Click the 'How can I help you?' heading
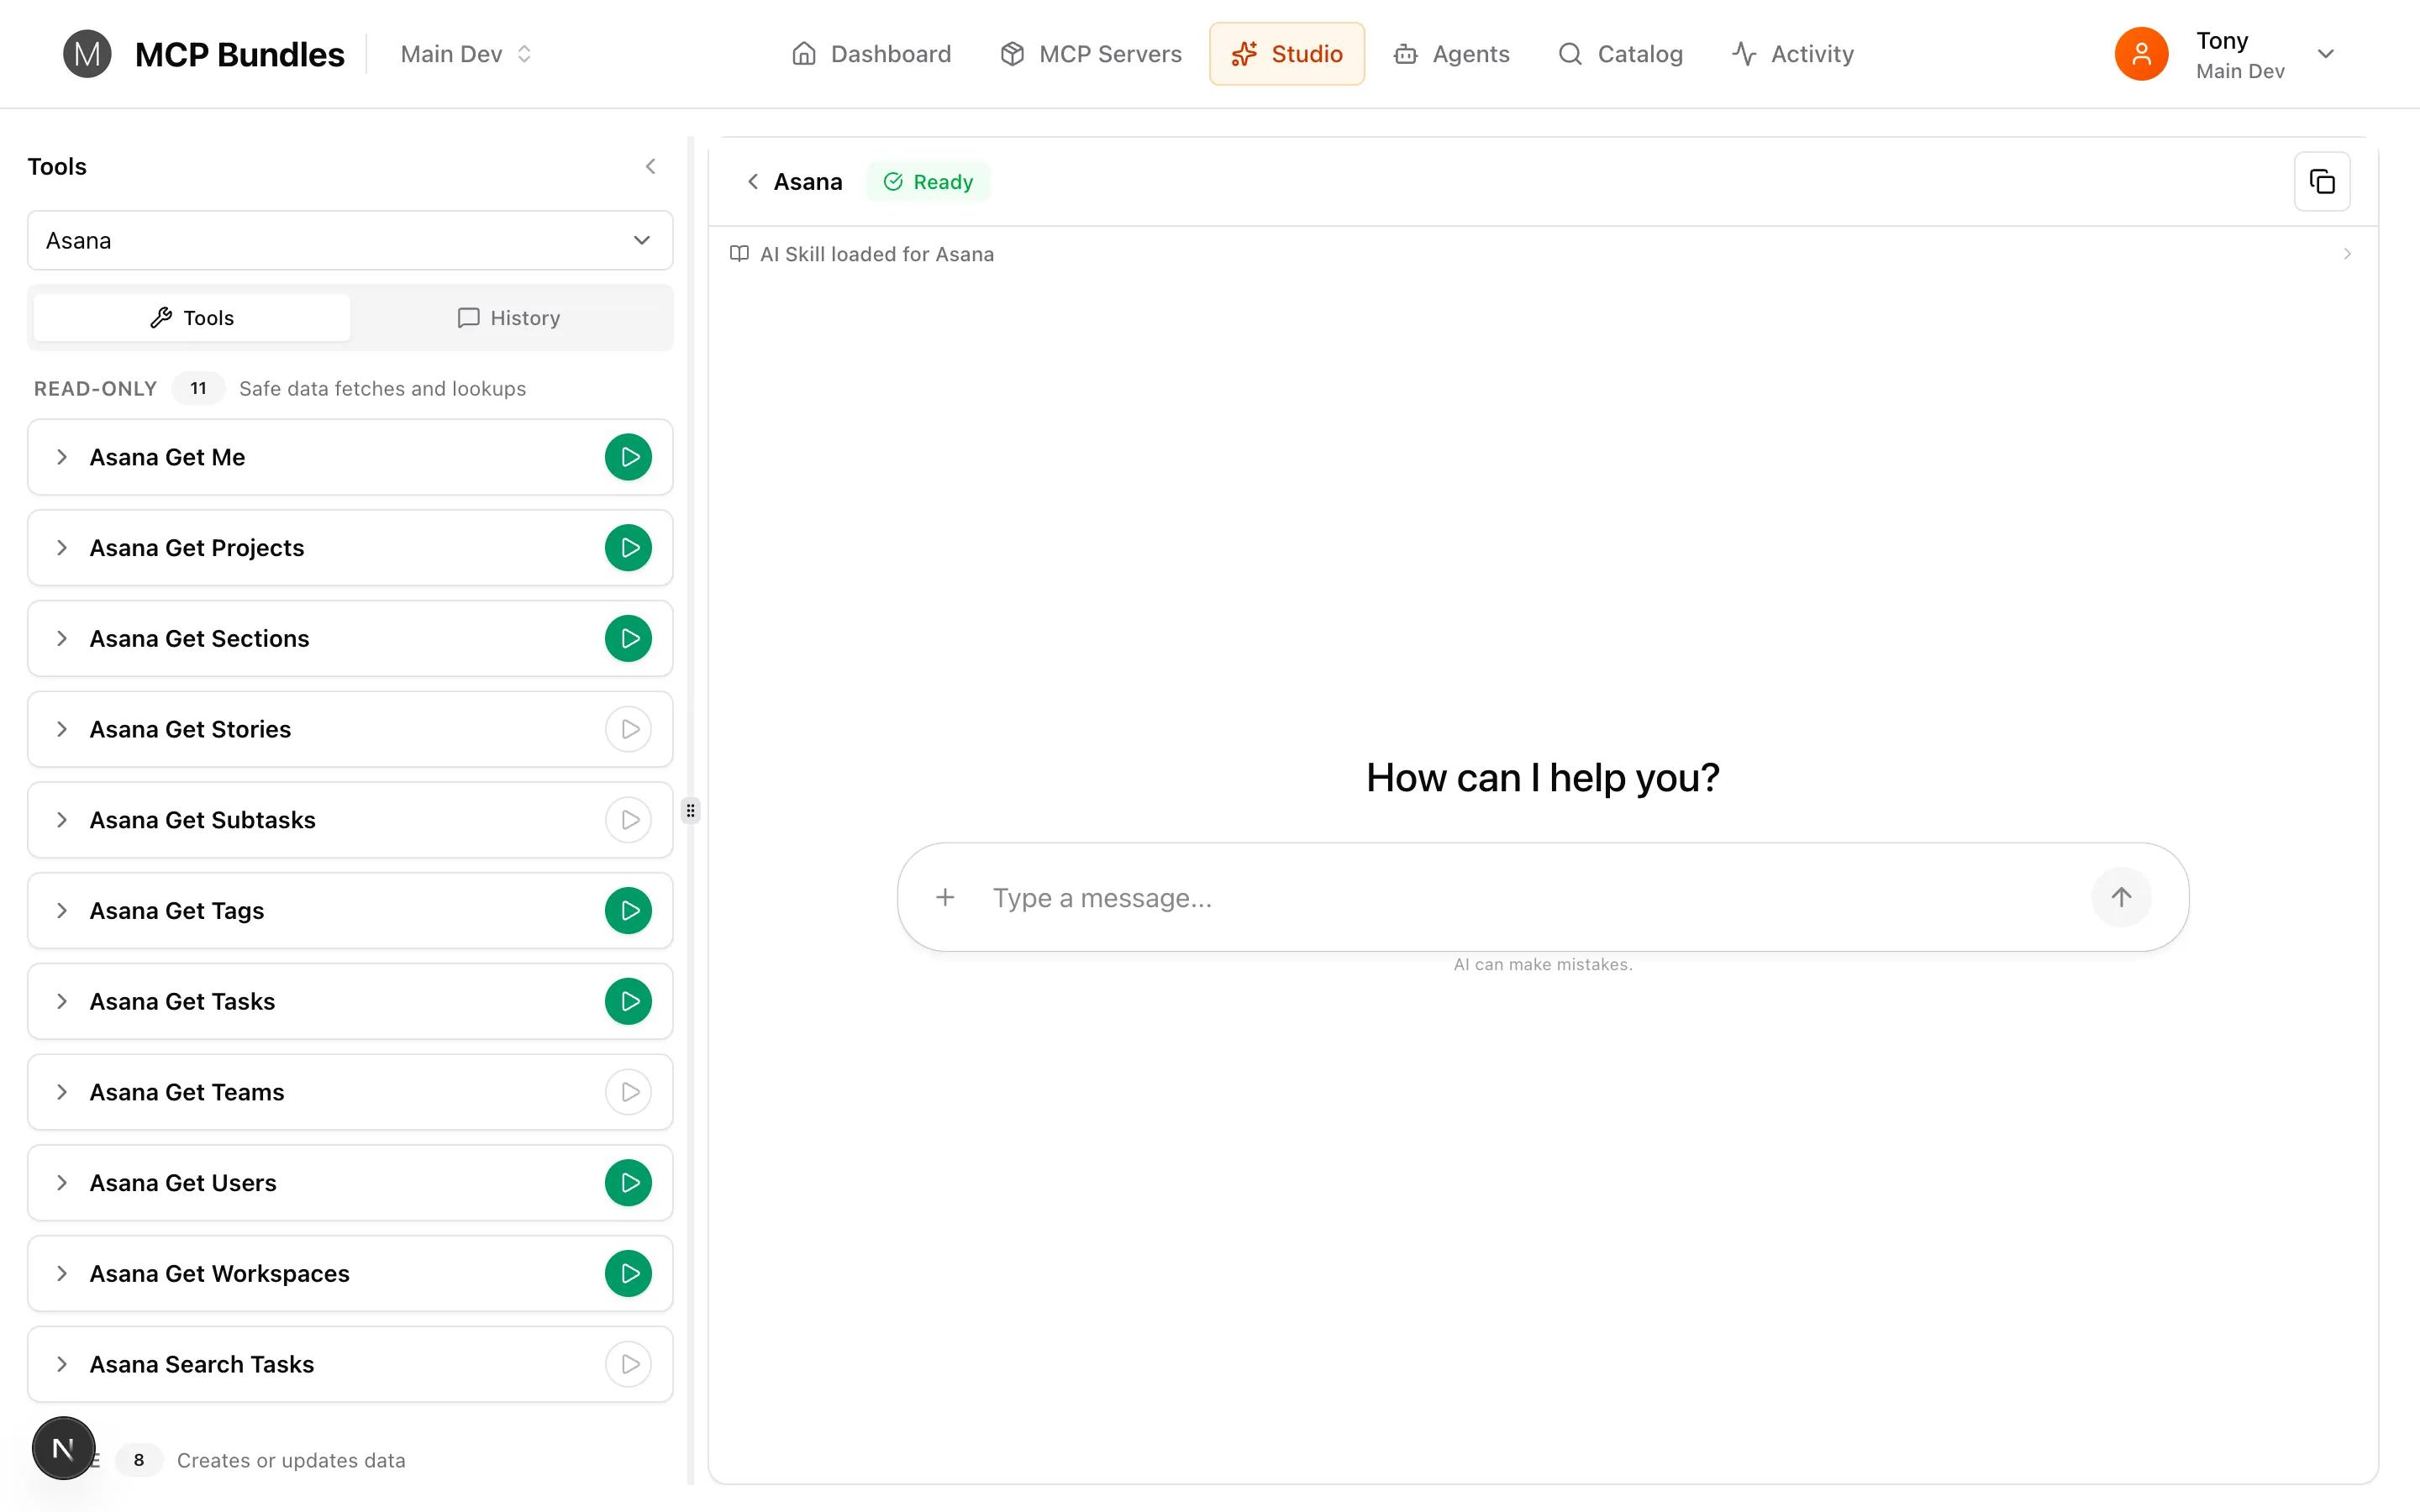Image resolution: width=2420 pixels, height=1512 pixels. [x=1543, y=777]
